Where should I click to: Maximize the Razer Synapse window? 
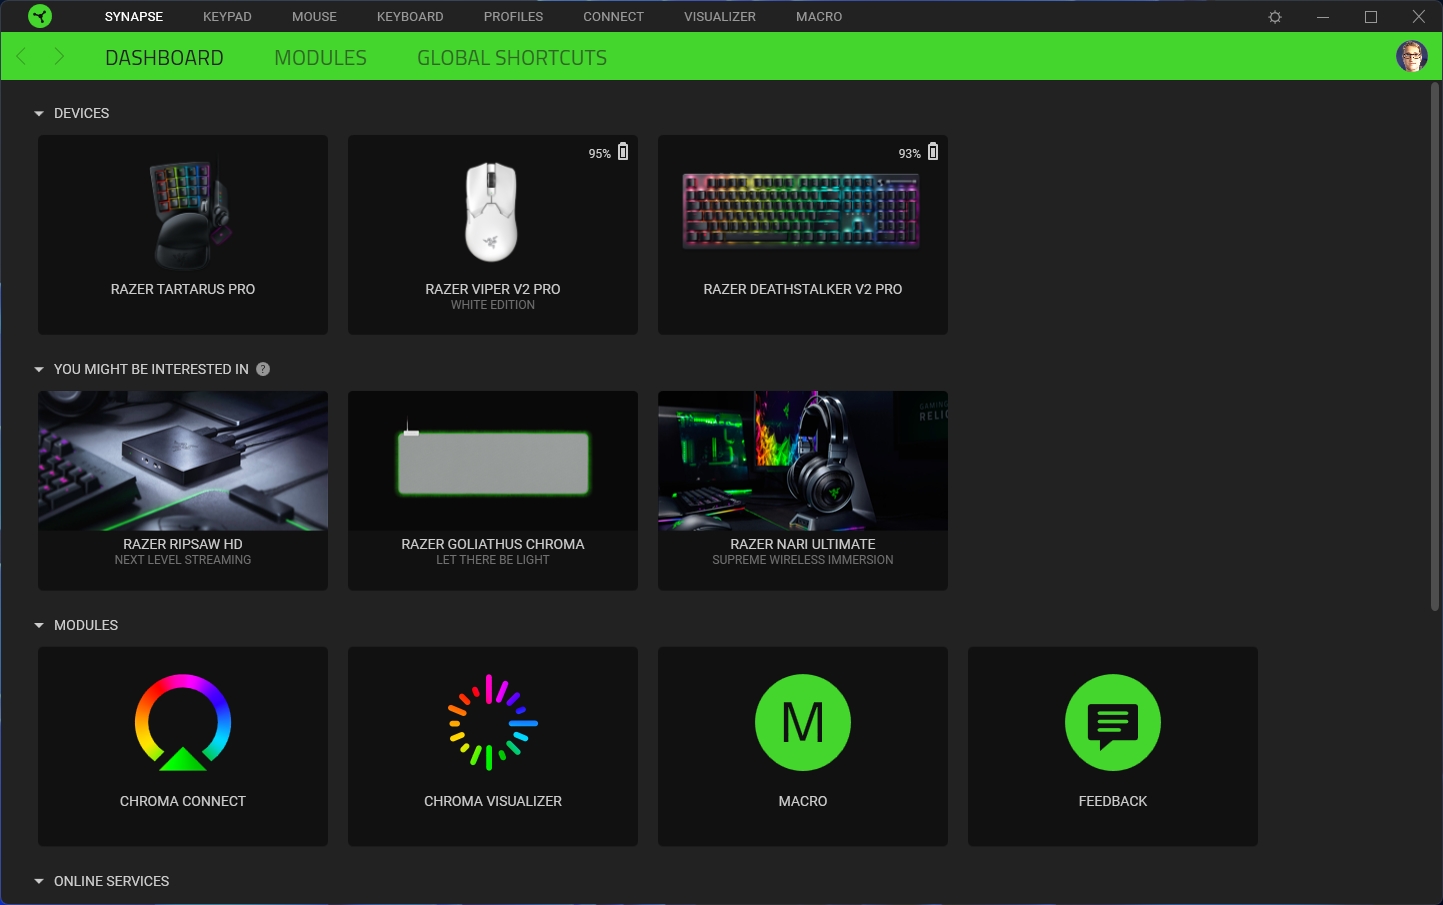click(1371, 17)
